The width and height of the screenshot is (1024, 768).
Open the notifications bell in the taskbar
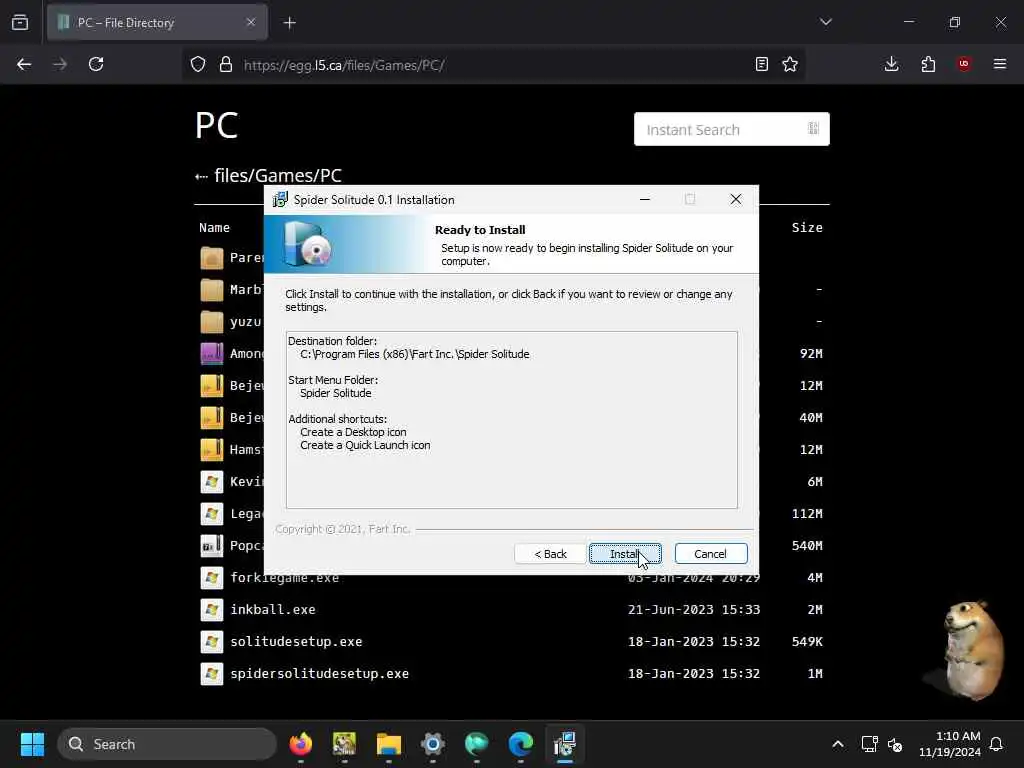click(x=996, y=744)
